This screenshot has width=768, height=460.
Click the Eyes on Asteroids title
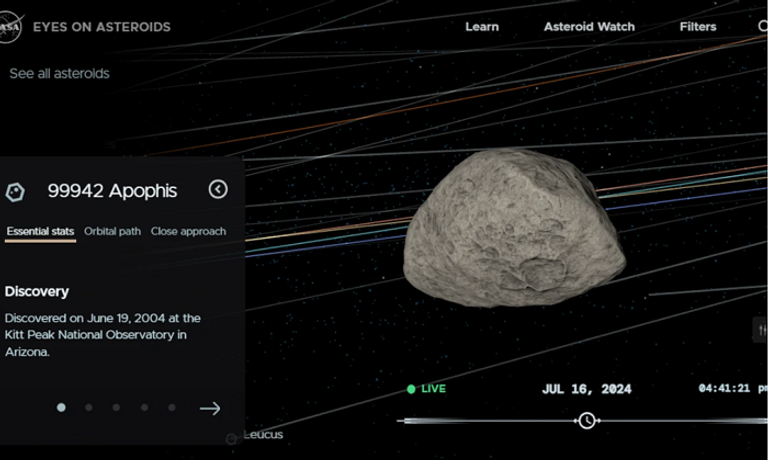102,27
